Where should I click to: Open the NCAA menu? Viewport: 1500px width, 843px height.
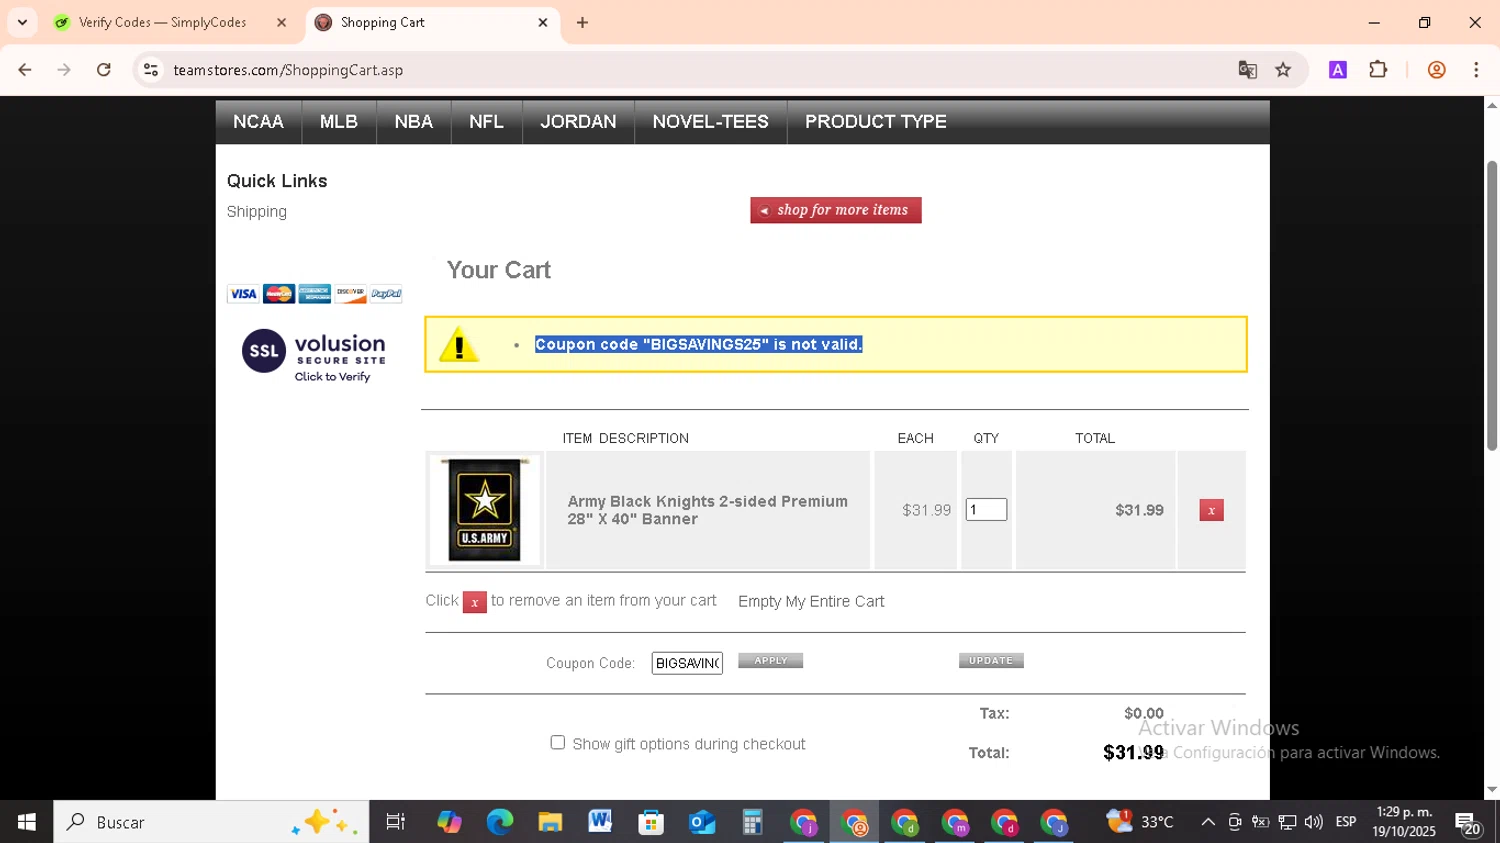point(258,122)
